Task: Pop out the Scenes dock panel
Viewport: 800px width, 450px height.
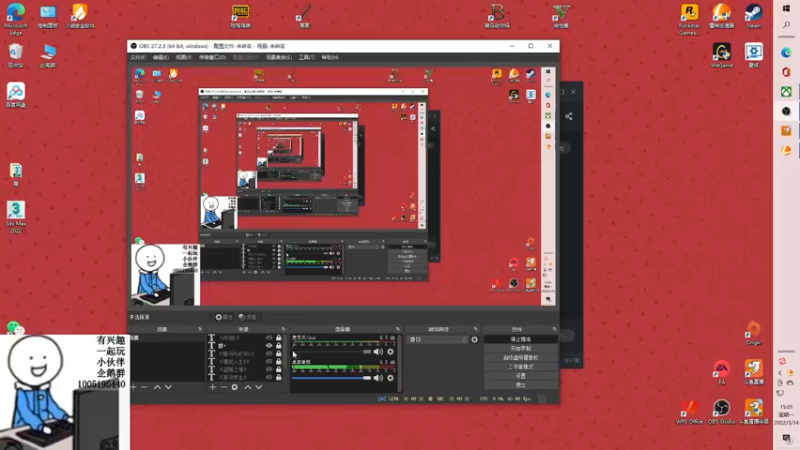Action: [200, 329]
